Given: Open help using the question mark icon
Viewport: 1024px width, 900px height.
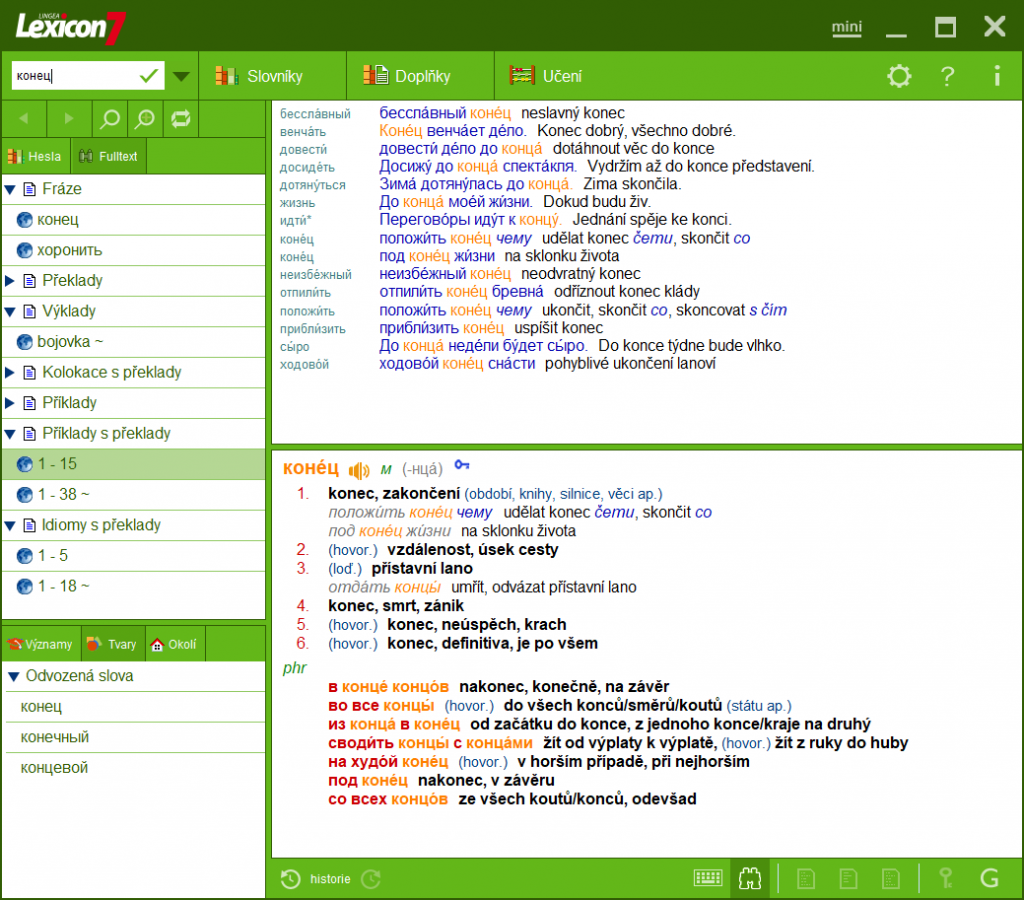Looking at the screenshot, I should (x=946, y=76).
